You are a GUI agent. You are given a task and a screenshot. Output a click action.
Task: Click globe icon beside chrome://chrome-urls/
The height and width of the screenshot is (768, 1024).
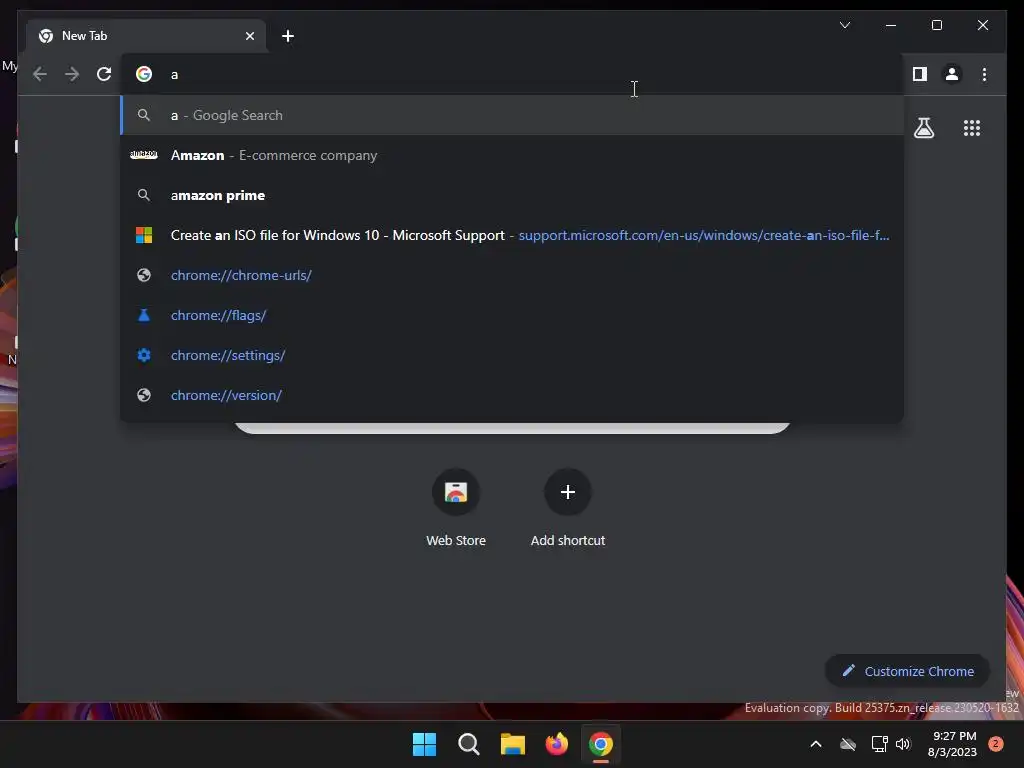(144, 275)
